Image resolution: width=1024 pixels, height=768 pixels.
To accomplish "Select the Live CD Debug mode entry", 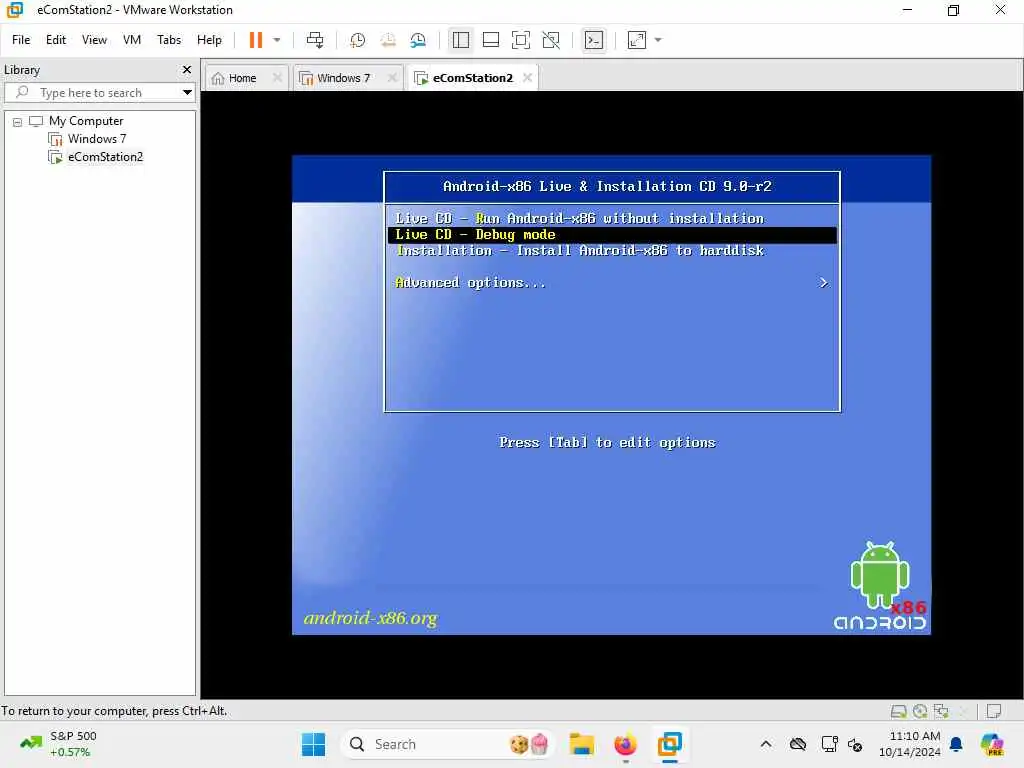I will 612,235.
